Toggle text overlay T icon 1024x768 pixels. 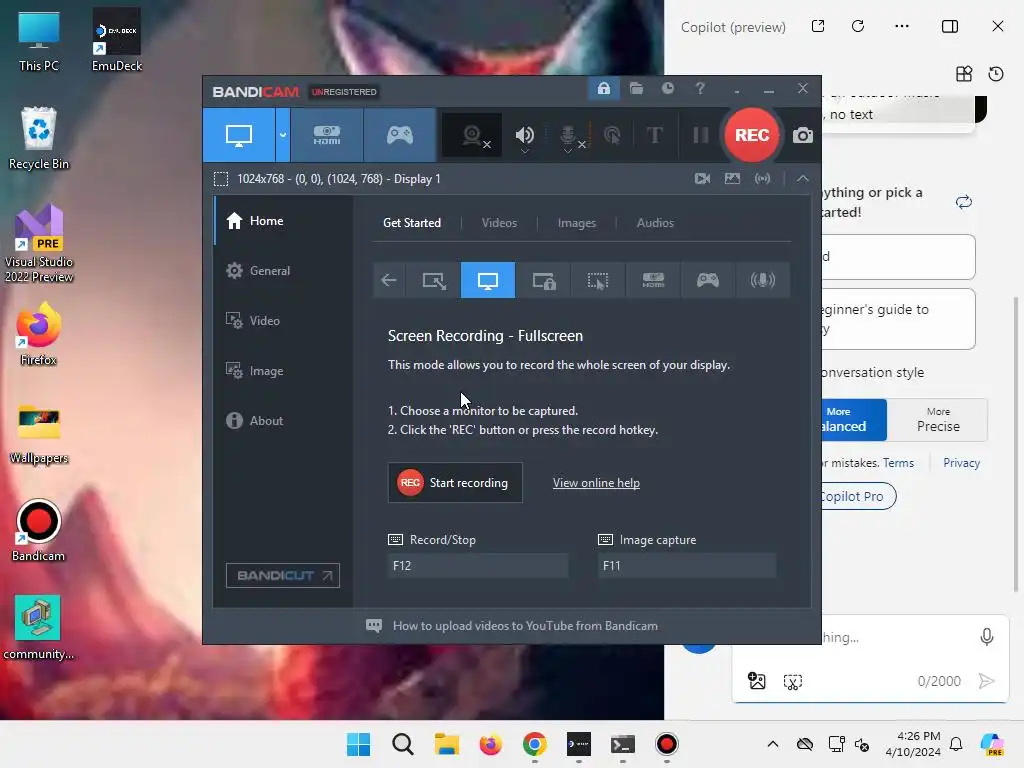pos(654,135)
